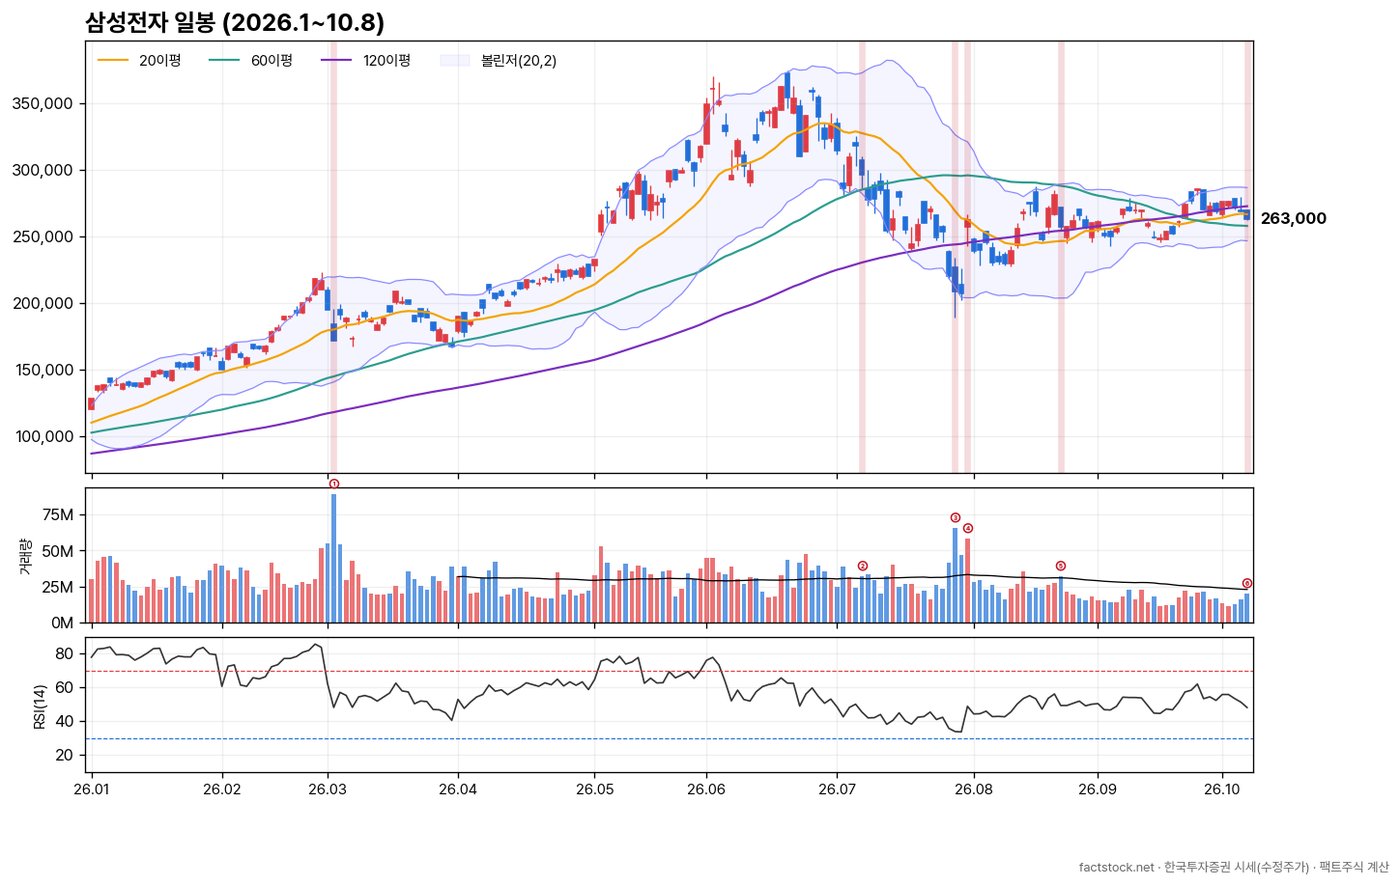The width and height of the screenshot is (1400, 886).
Task: Select the RSI(14) axis title
Action: [40, 705]
